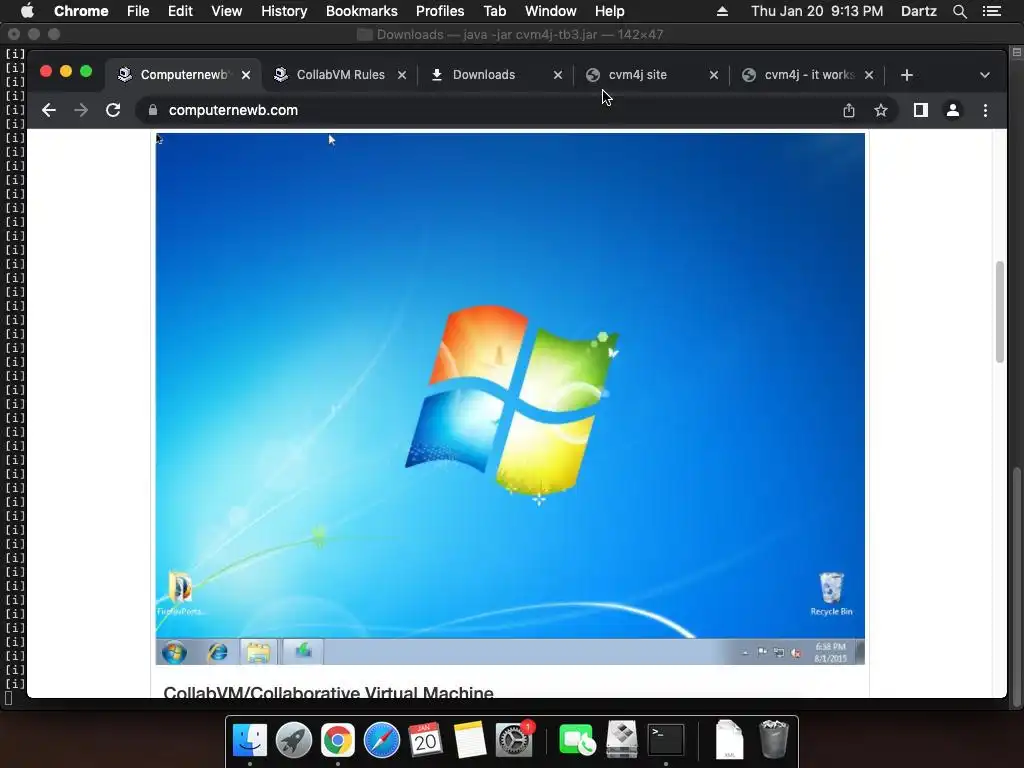Open the Window menu
1024x768 pixels.
point(551,11)
